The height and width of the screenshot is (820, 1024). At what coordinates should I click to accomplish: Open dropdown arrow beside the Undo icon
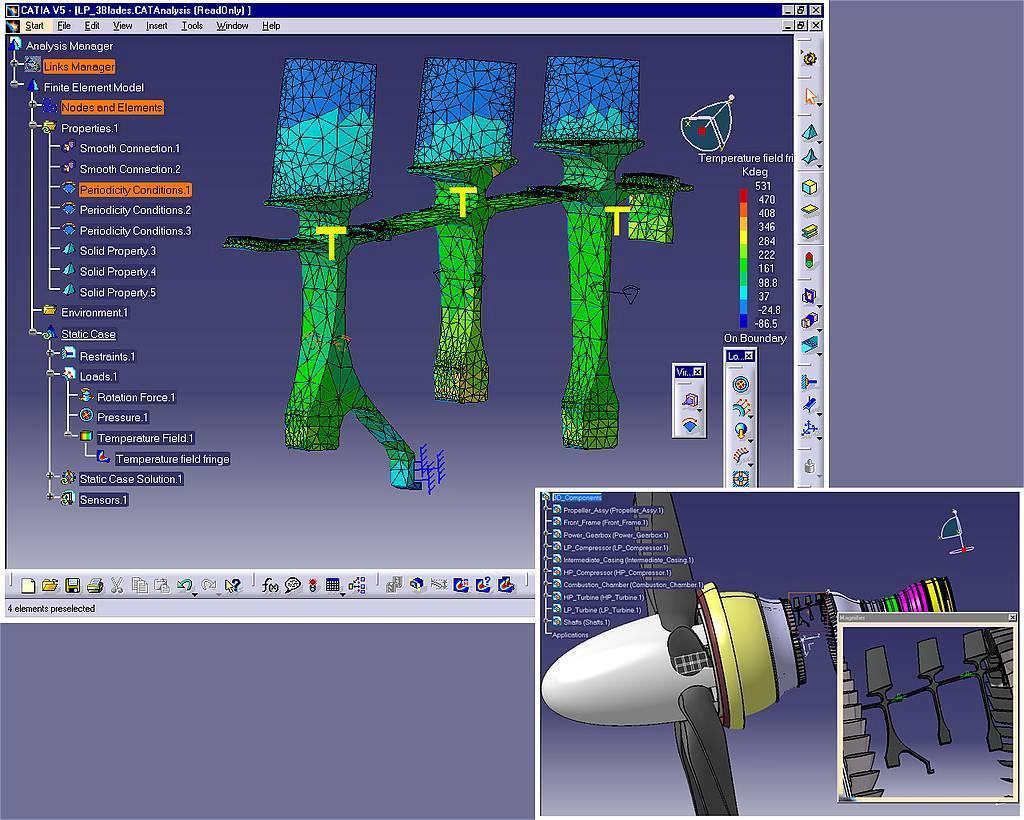pyautogui.click(x=195, y=593)
